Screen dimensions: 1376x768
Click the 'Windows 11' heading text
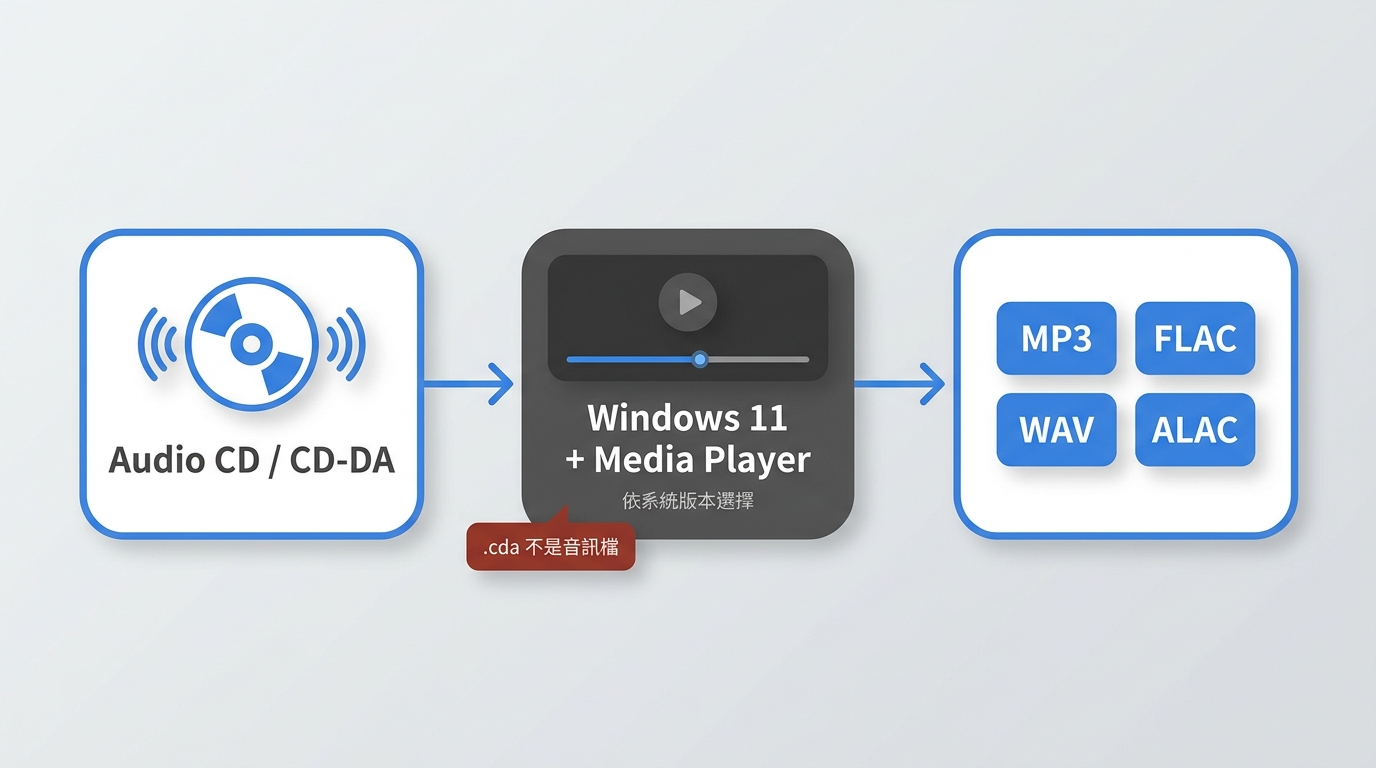point(688,417)
